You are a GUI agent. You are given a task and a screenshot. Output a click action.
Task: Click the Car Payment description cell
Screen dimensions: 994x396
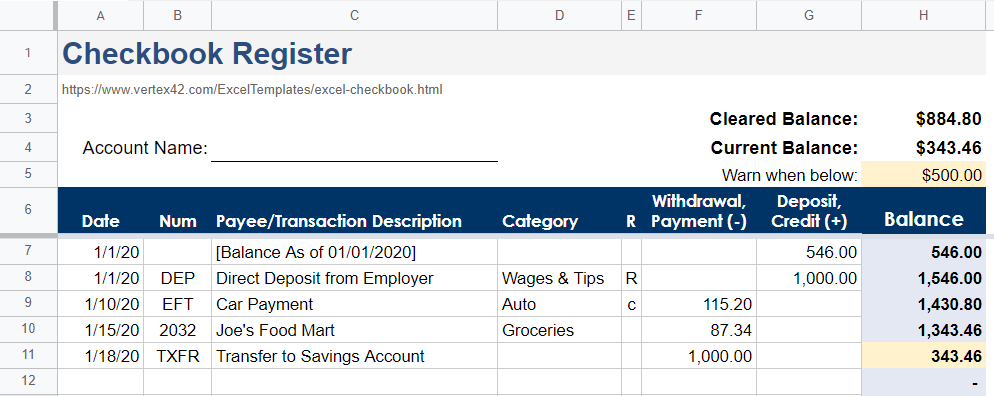pos(354,304)
